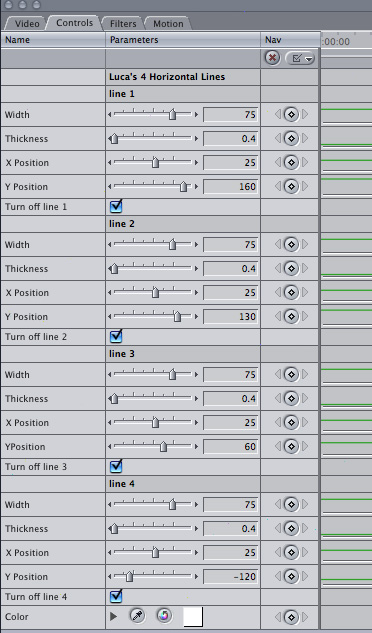372x633 pixels.
Task: Add keyframe for line 2 Y Position
Action: [291, 316]
